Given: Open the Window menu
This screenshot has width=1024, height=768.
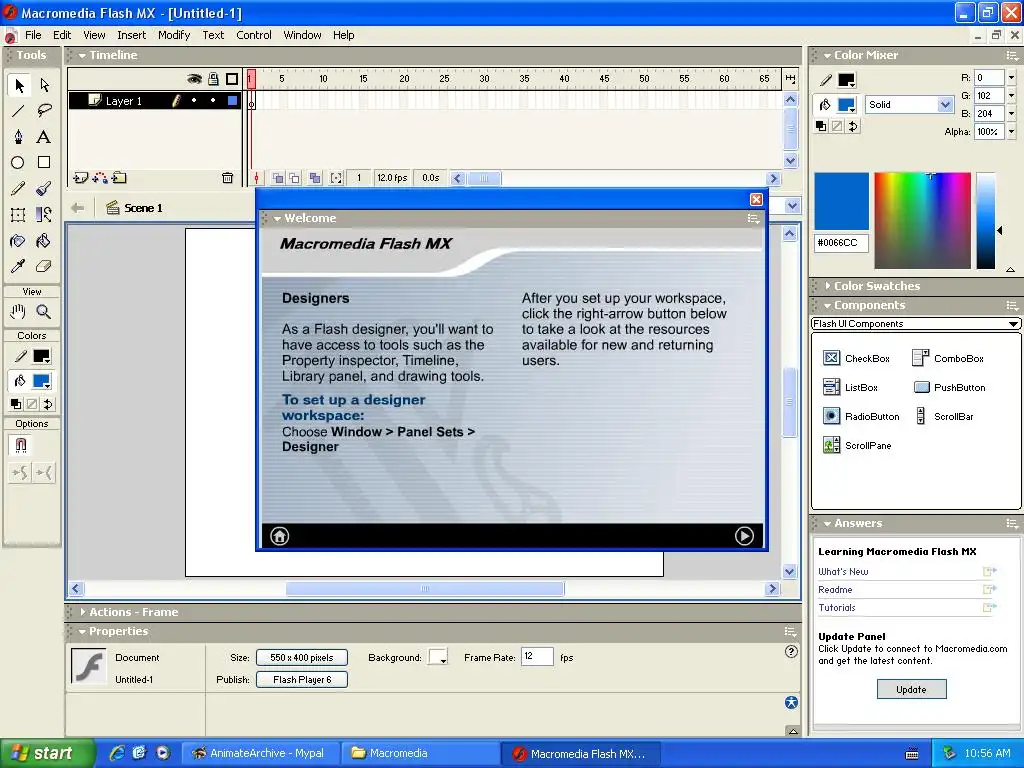Looking at the screenshot, I should click(x=302, y=35).
